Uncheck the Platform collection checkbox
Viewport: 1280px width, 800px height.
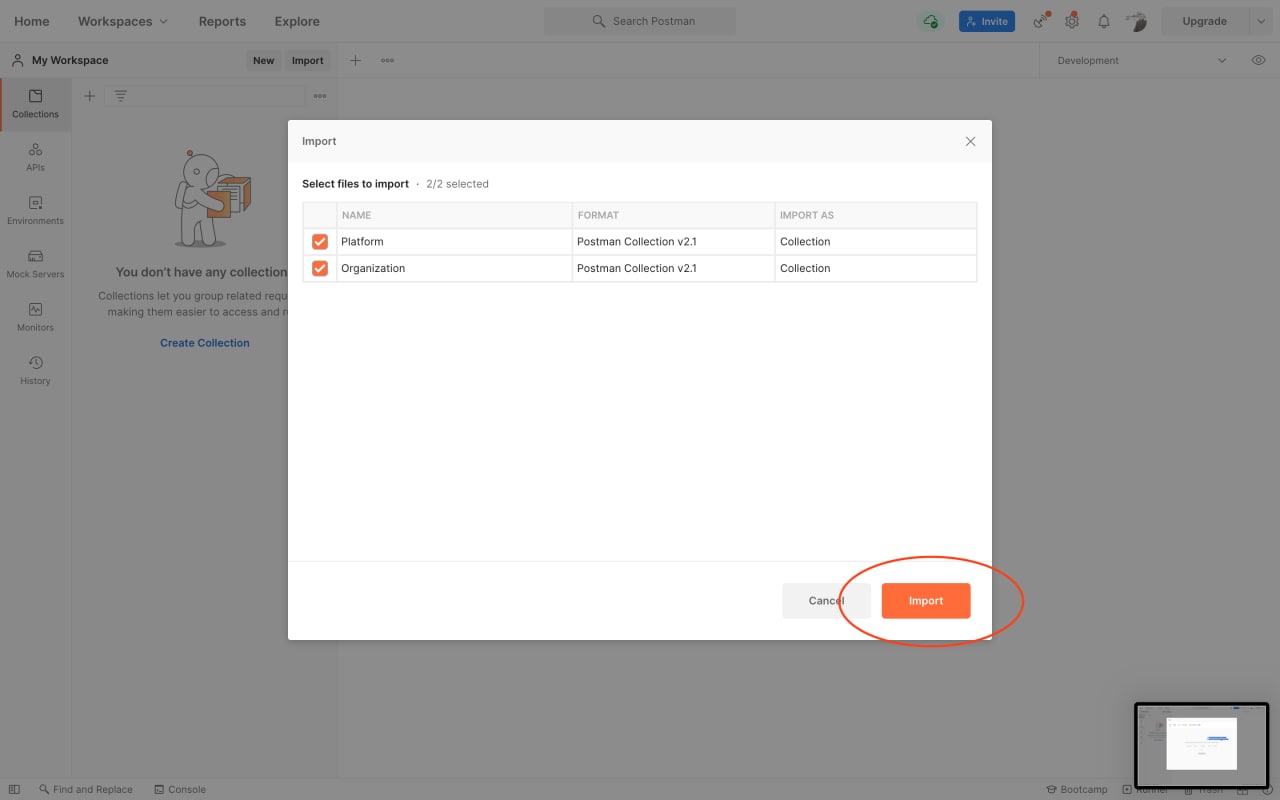click(x=320, y=242)
